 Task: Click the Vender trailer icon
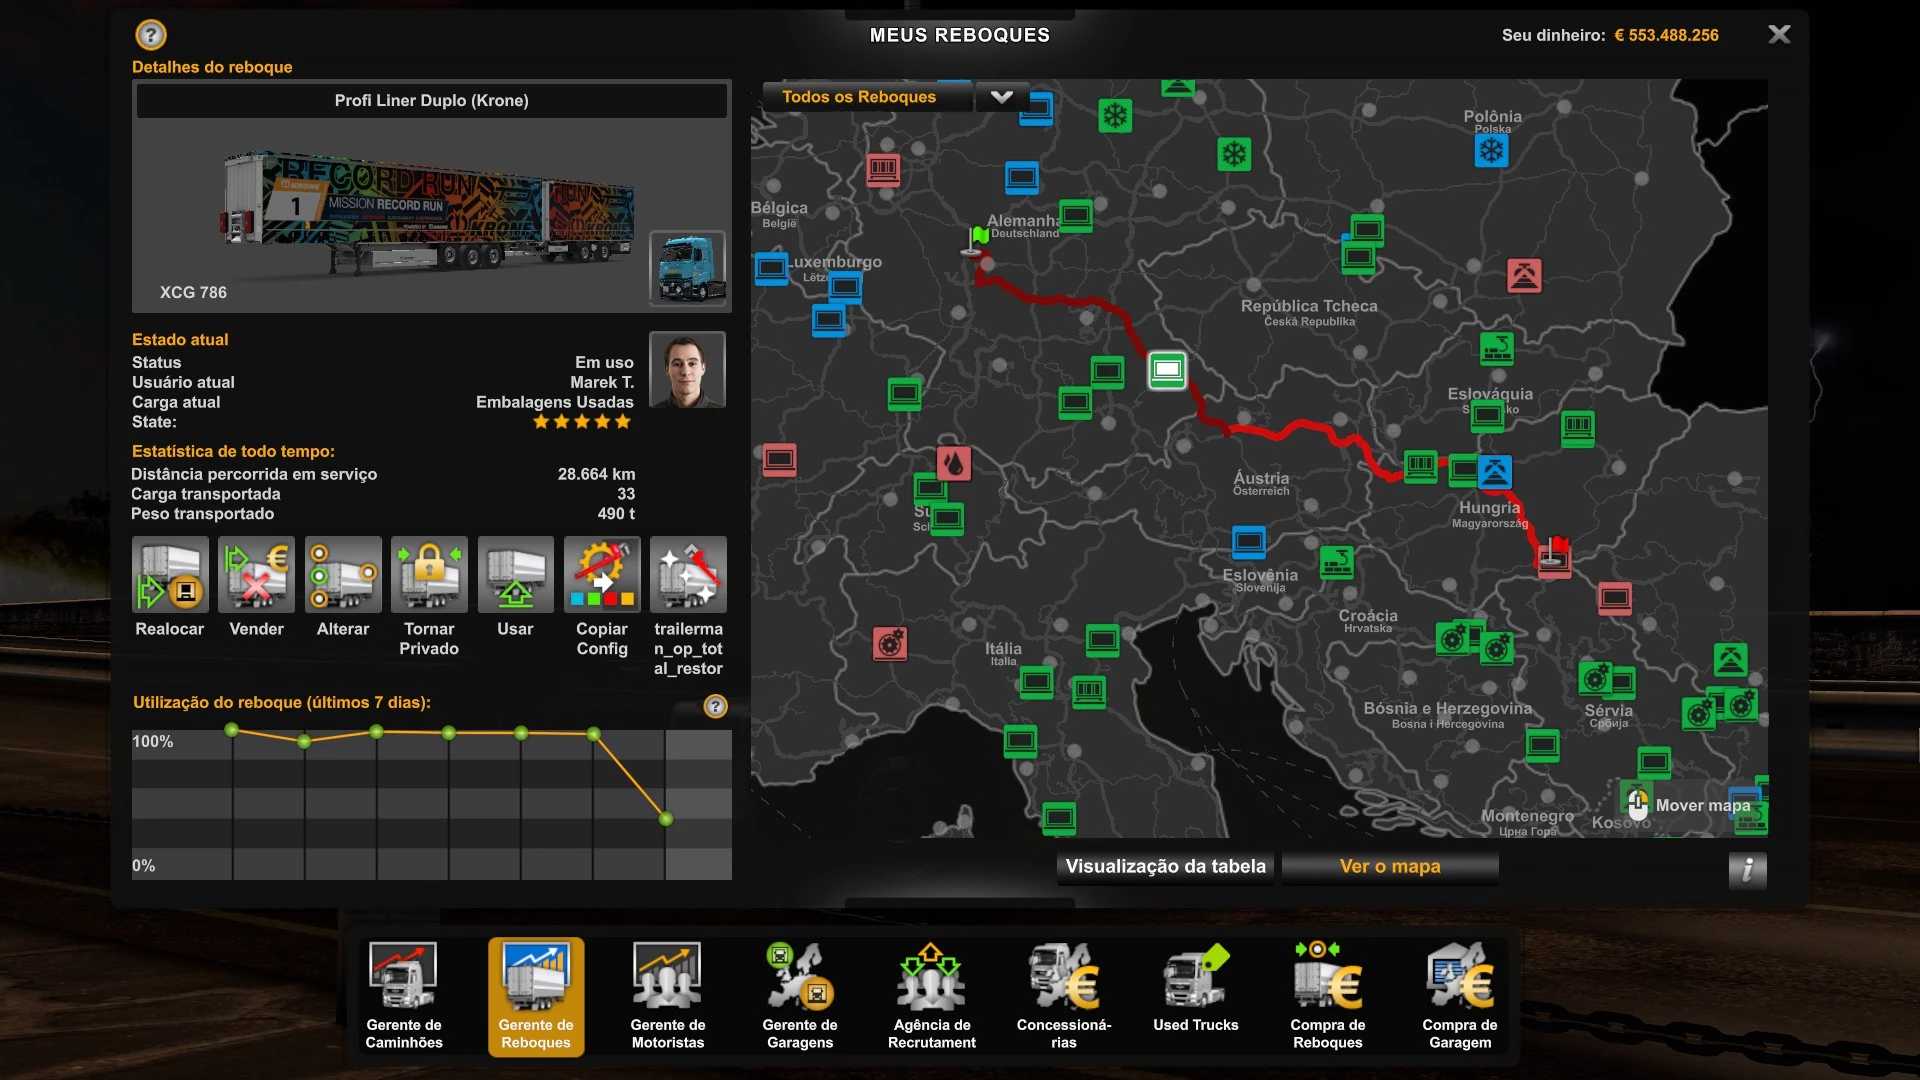pyautogui.click(x=256, y=575)
